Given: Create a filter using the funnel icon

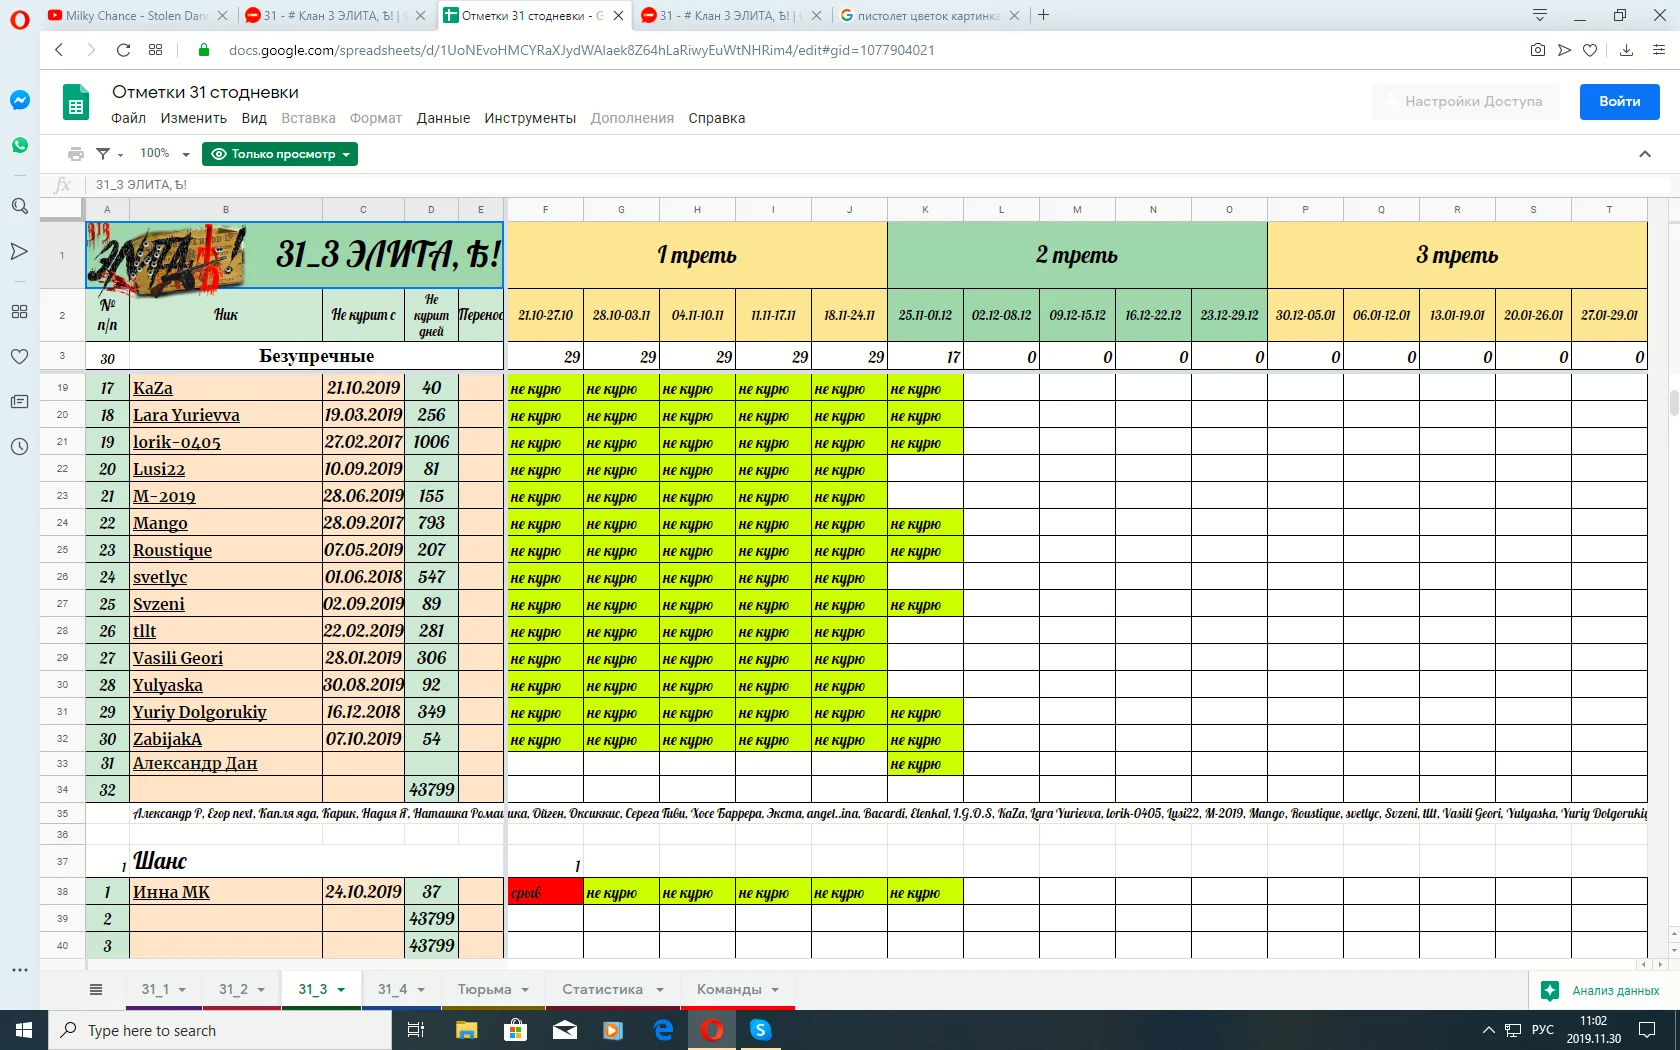Looking at the screenshot, I should 103,153.
